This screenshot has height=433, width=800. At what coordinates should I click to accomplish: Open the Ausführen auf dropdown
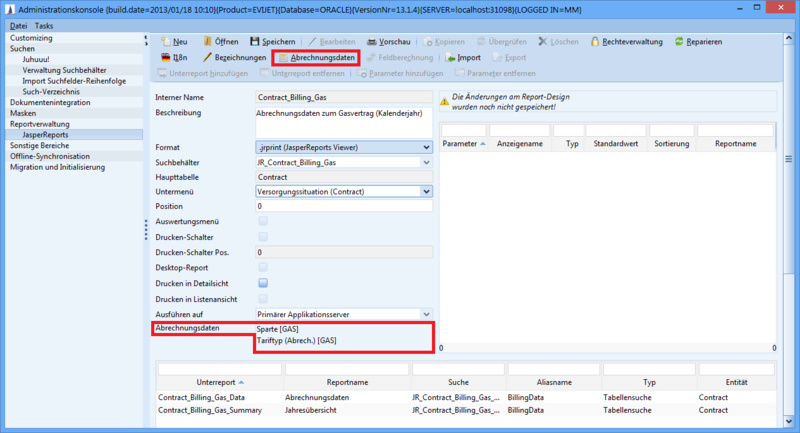(426, 313)
